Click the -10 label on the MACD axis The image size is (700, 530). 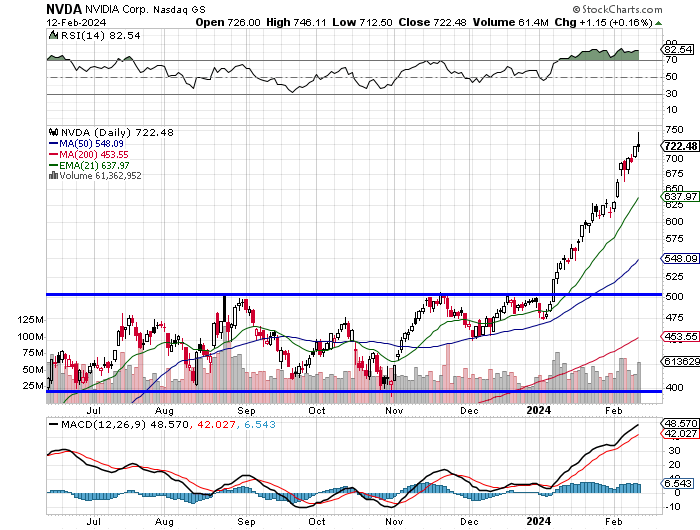[x=672, y=507]
